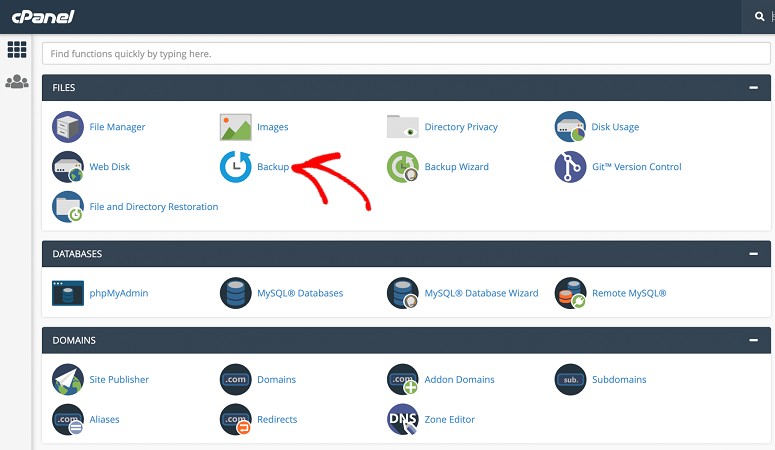The width and height of the screenshot is (775, 450).
Task: Click the Images link
Action: [272, 127]
